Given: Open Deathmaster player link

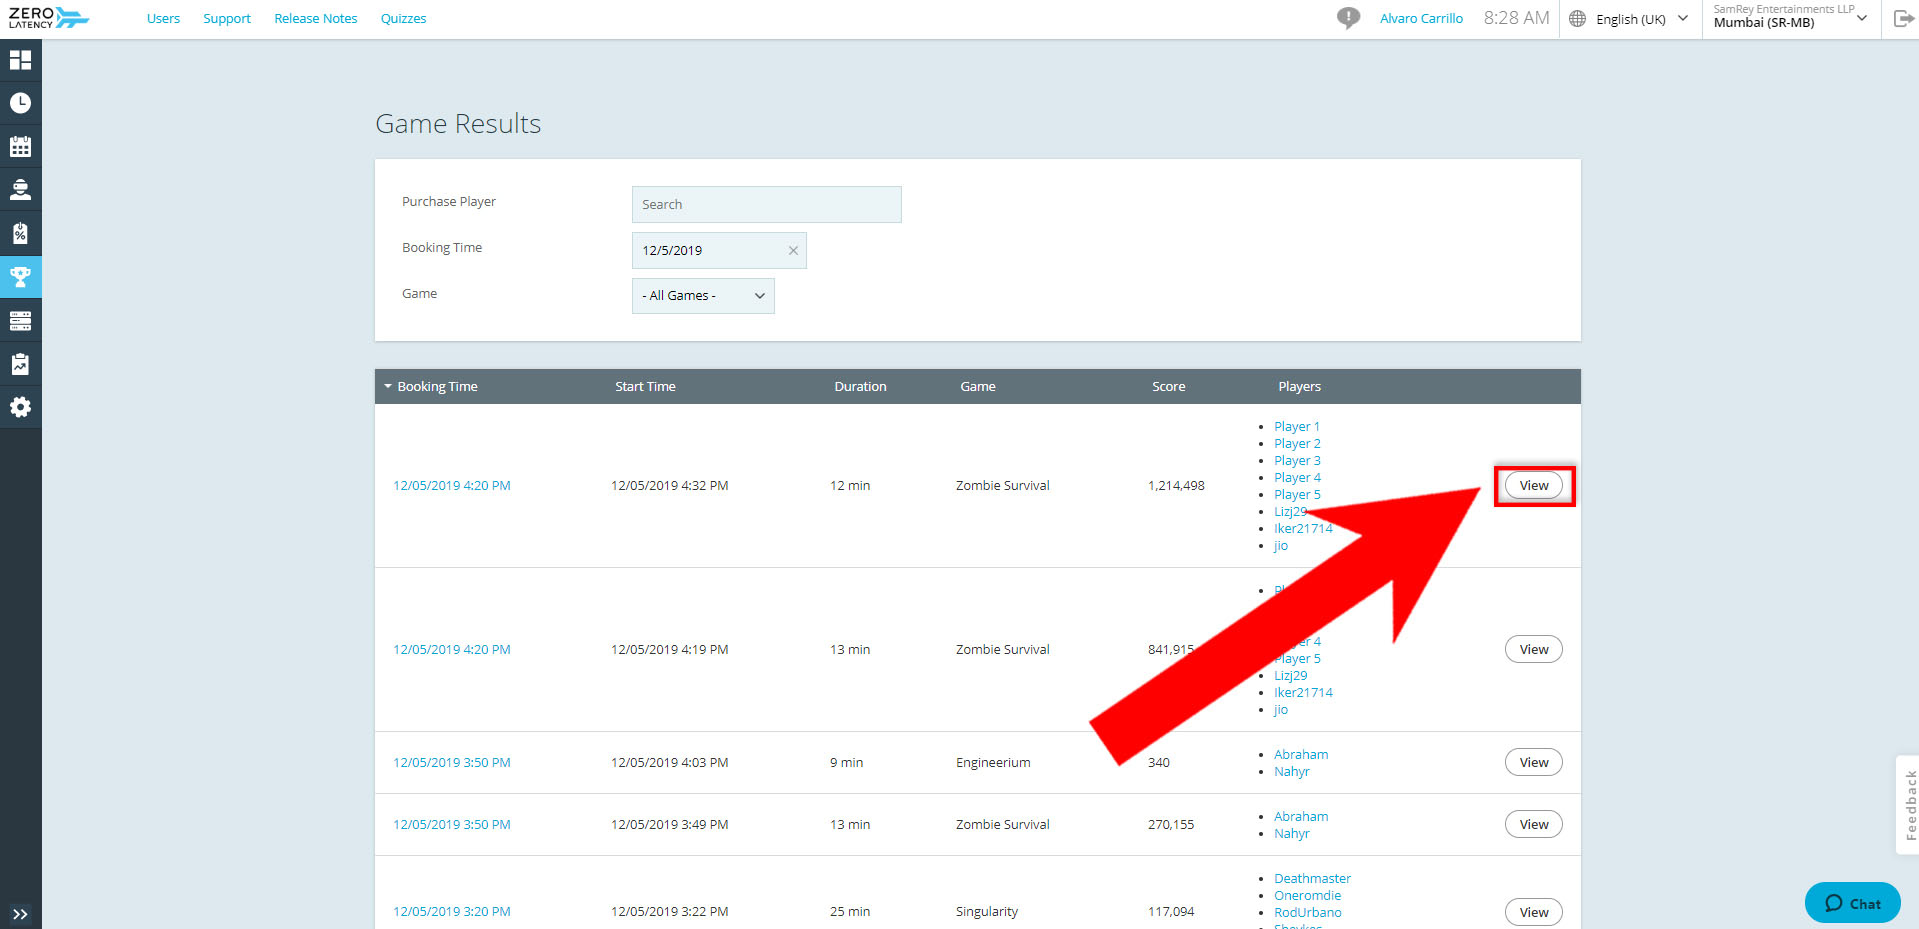Looking at the screenshot, I should [x=1312, y=879].
